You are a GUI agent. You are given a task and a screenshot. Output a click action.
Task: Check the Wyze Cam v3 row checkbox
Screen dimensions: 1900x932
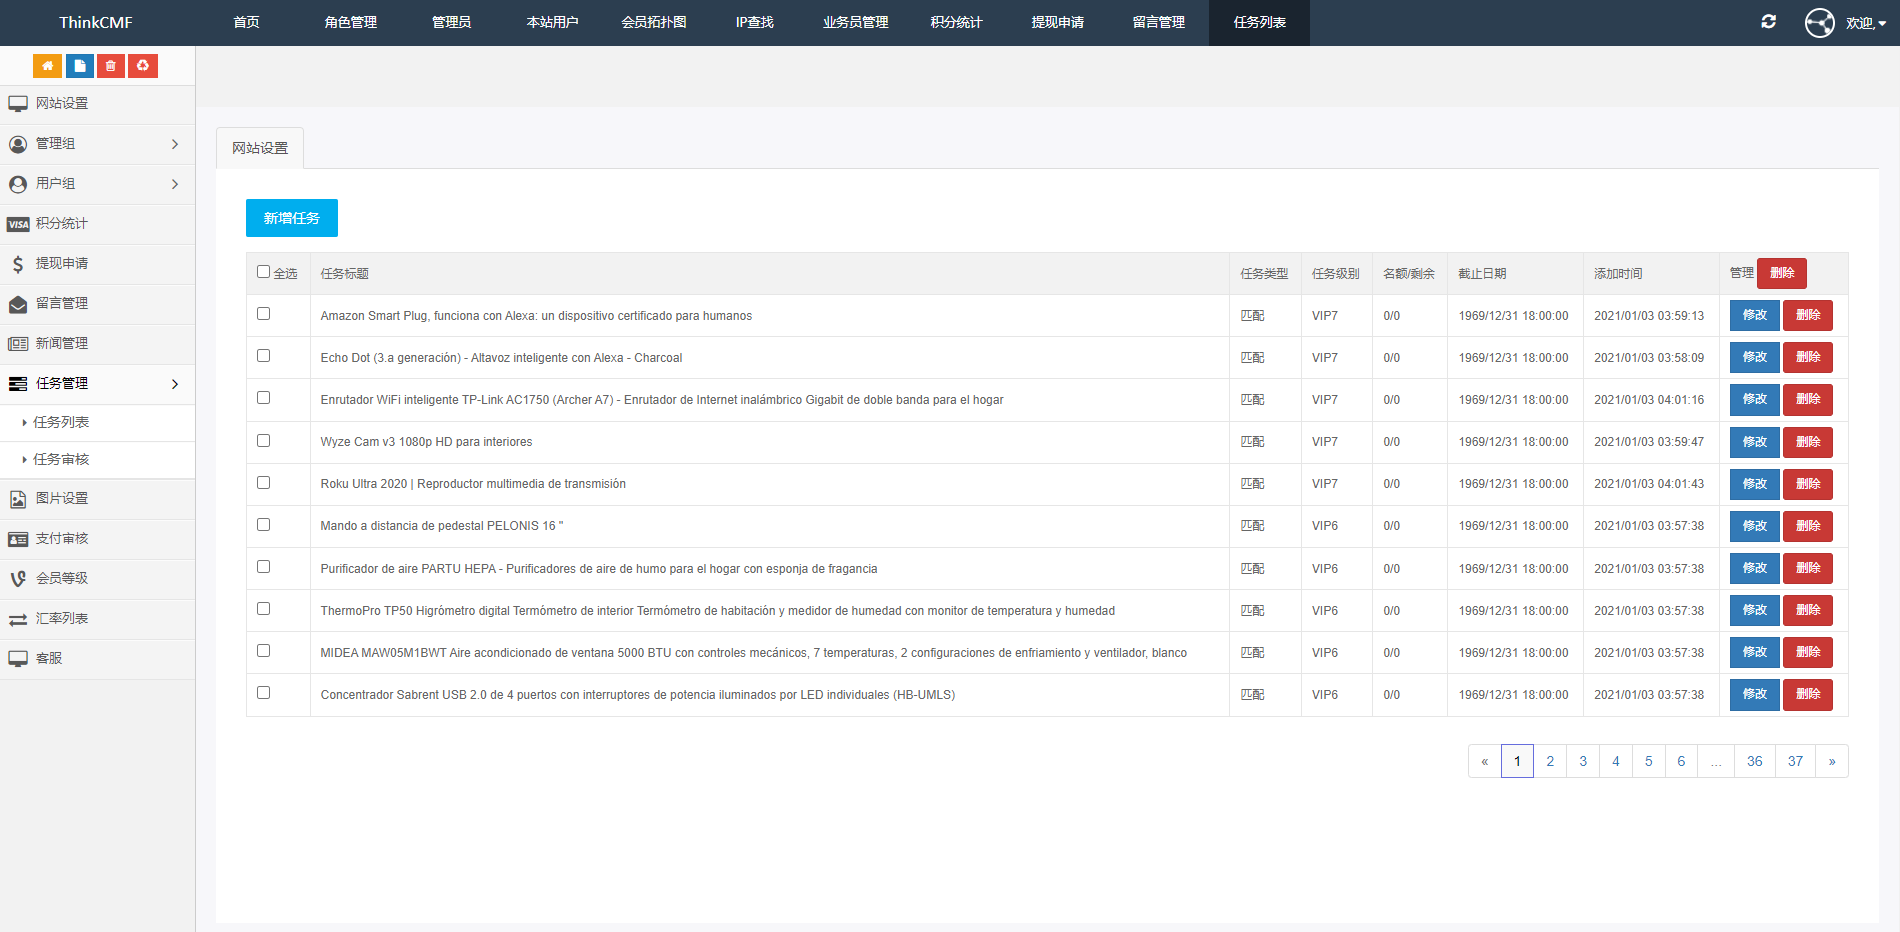(x=263, y=441)
